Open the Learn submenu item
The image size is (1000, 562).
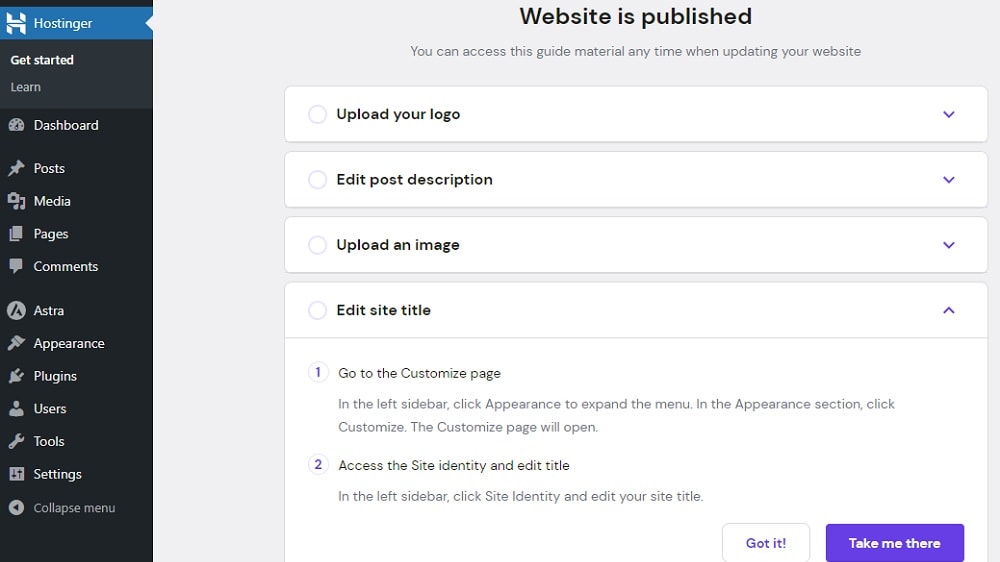coord(26,87)
